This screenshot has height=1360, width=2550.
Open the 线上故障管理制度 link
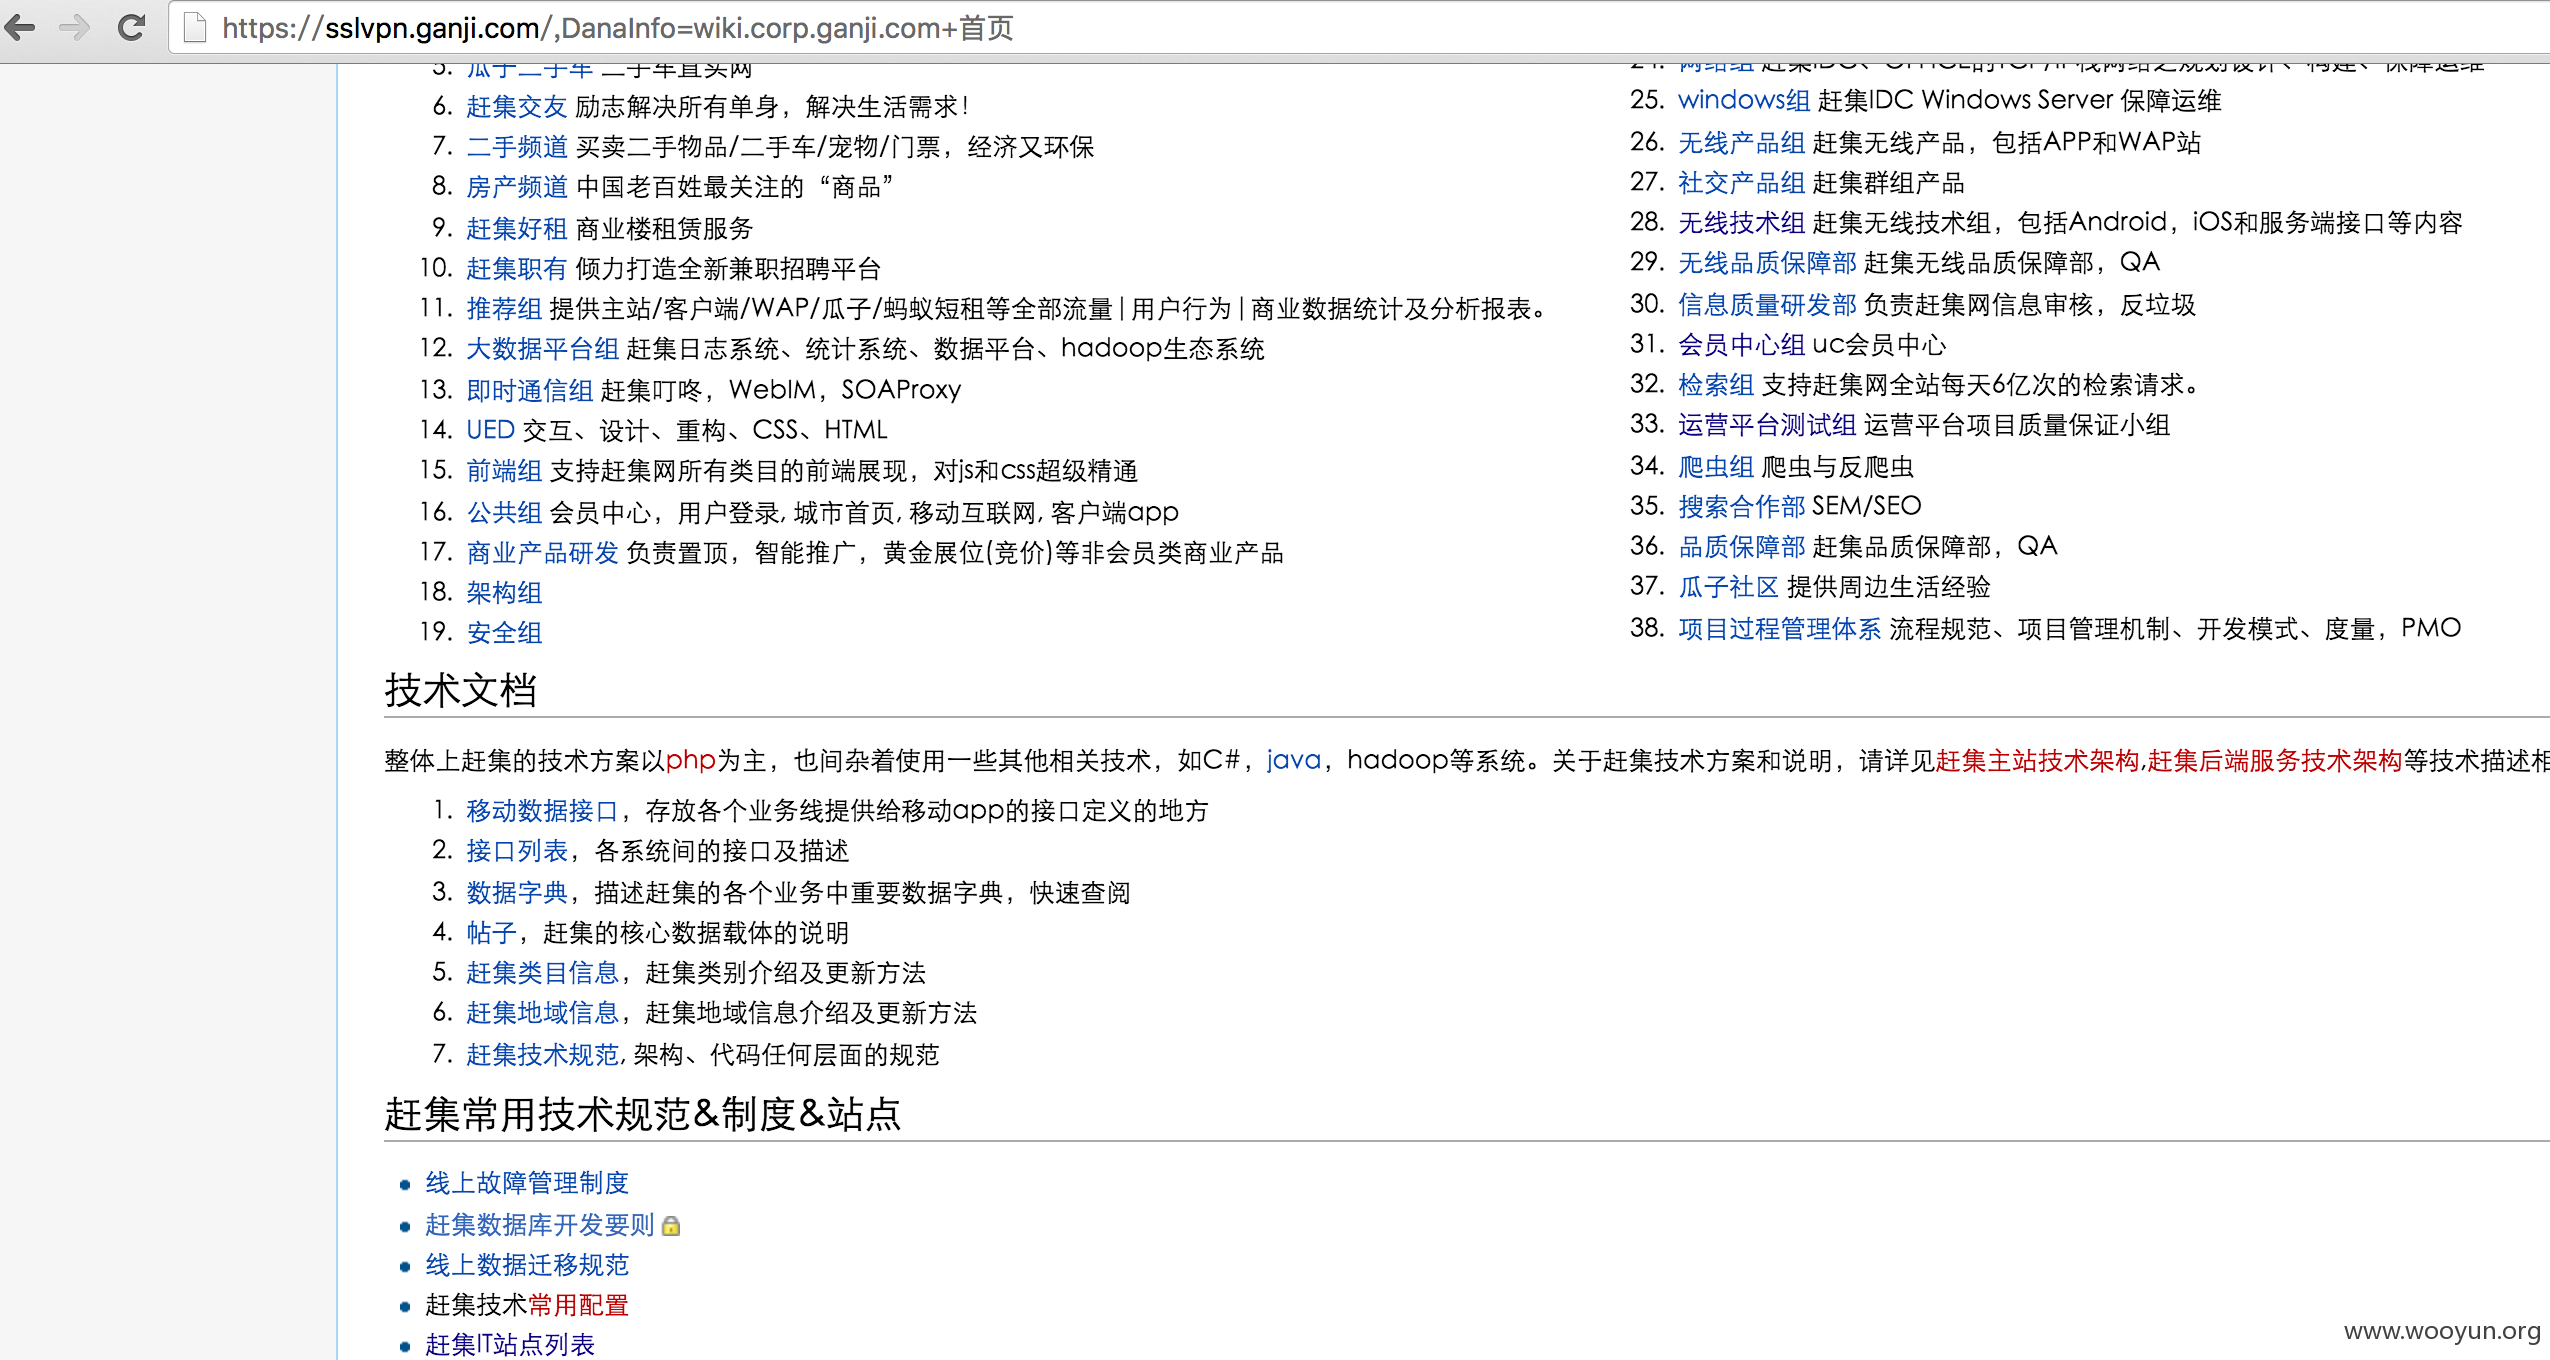527,1183
